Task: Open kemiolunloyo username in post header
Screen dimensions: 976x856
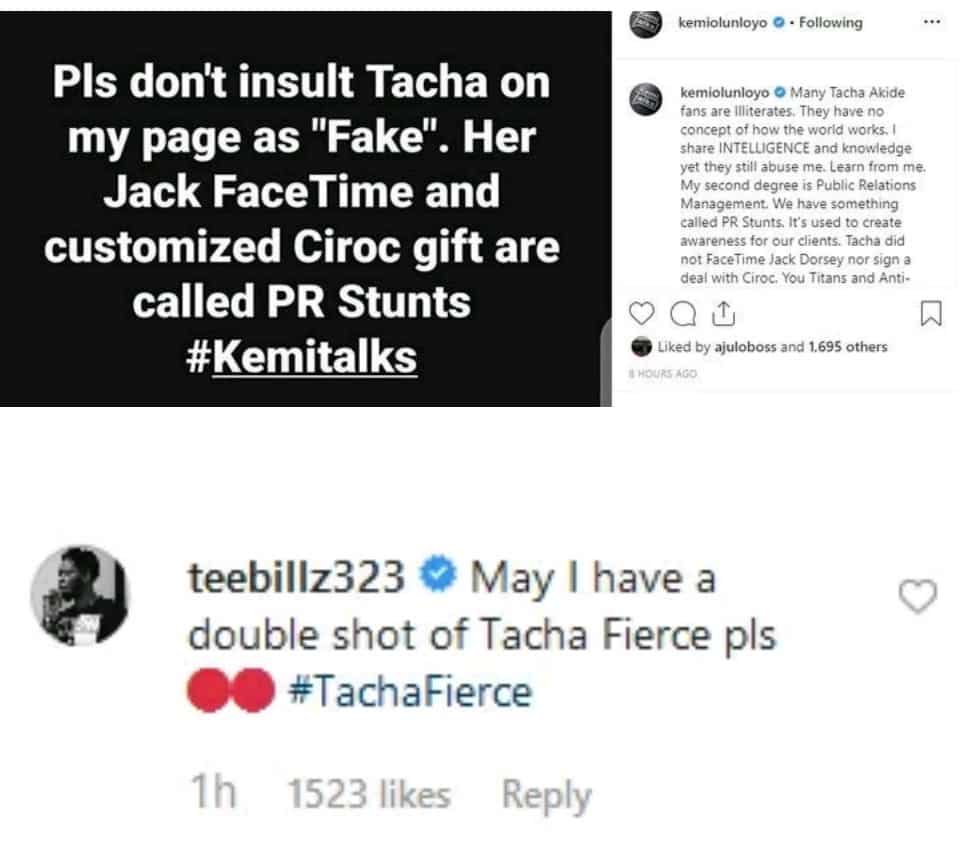Action: [722, 23]
